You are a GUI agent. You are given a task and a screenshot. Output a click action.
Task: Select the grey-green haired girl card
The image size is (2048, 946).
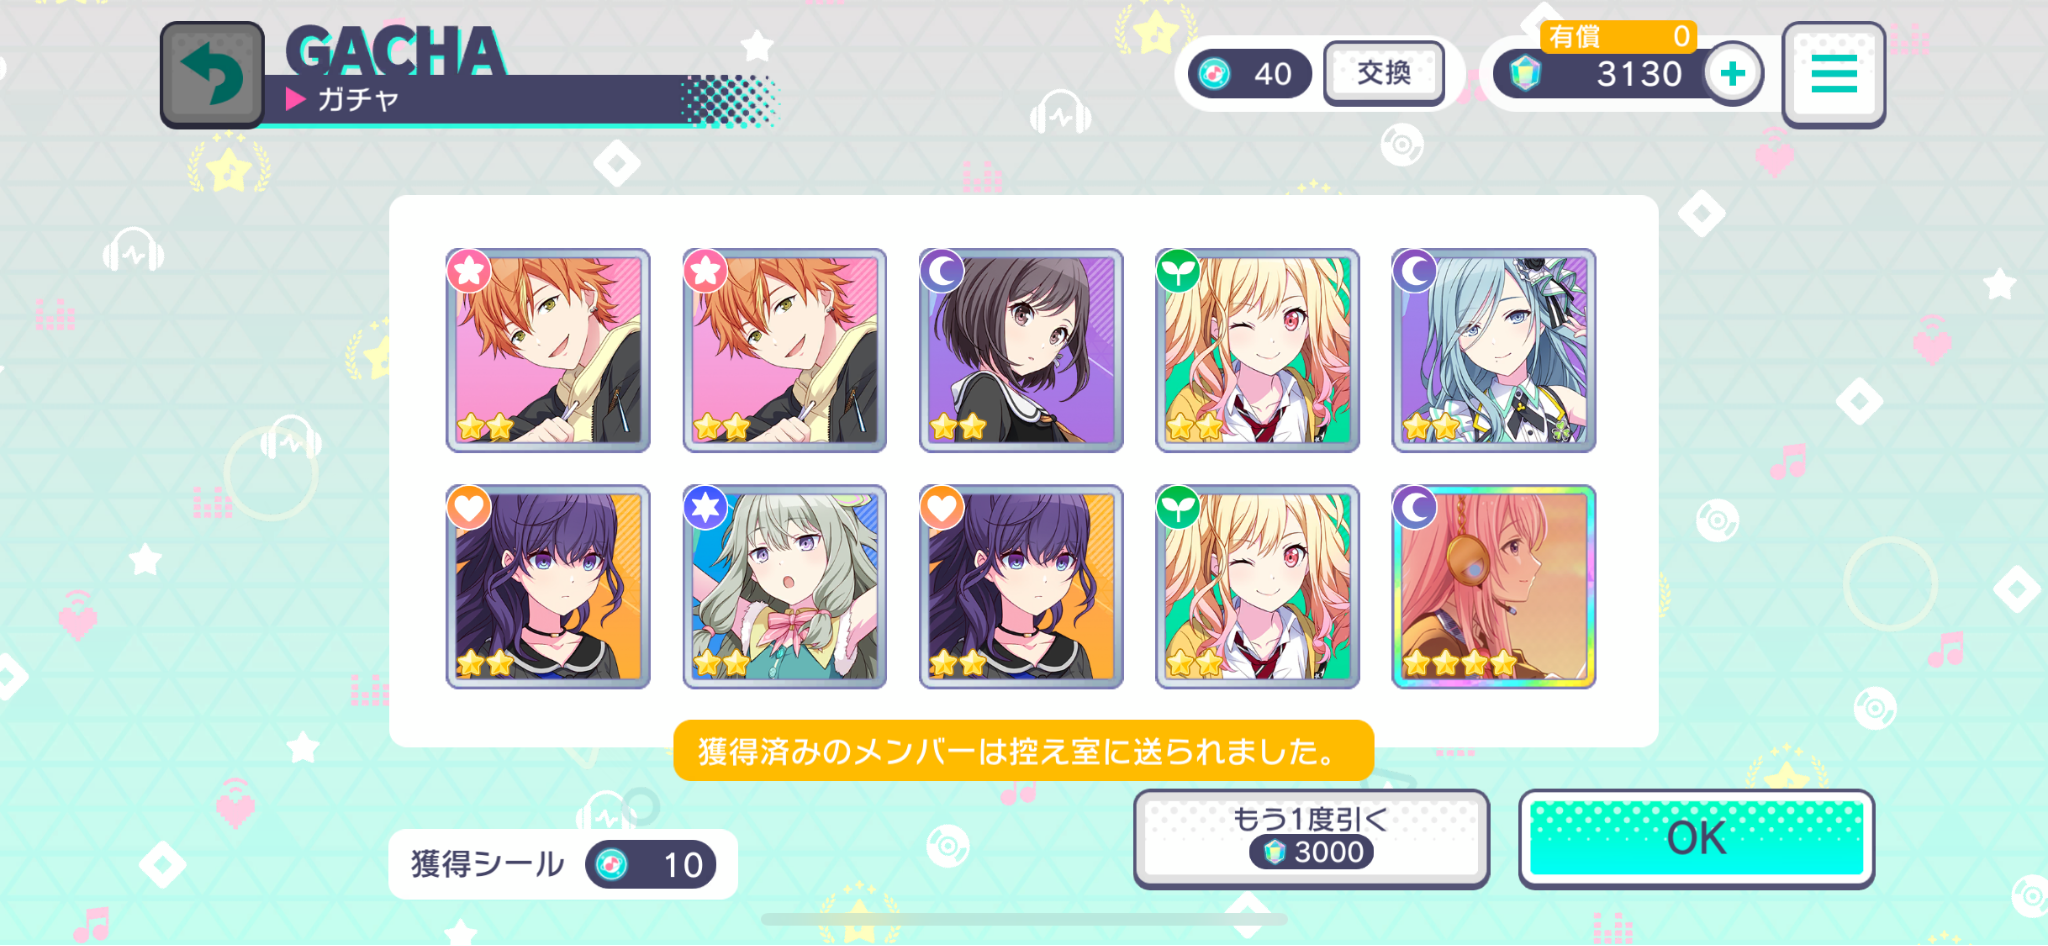pyautogui.click(x=784, y=587)
